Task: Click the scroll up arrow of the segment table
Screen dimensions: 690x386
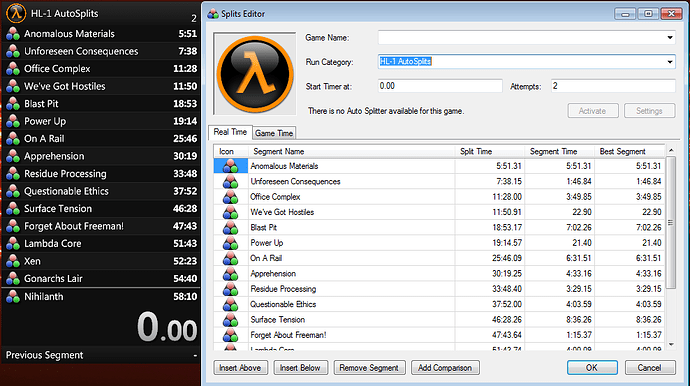Action: (x=671, y=151)
